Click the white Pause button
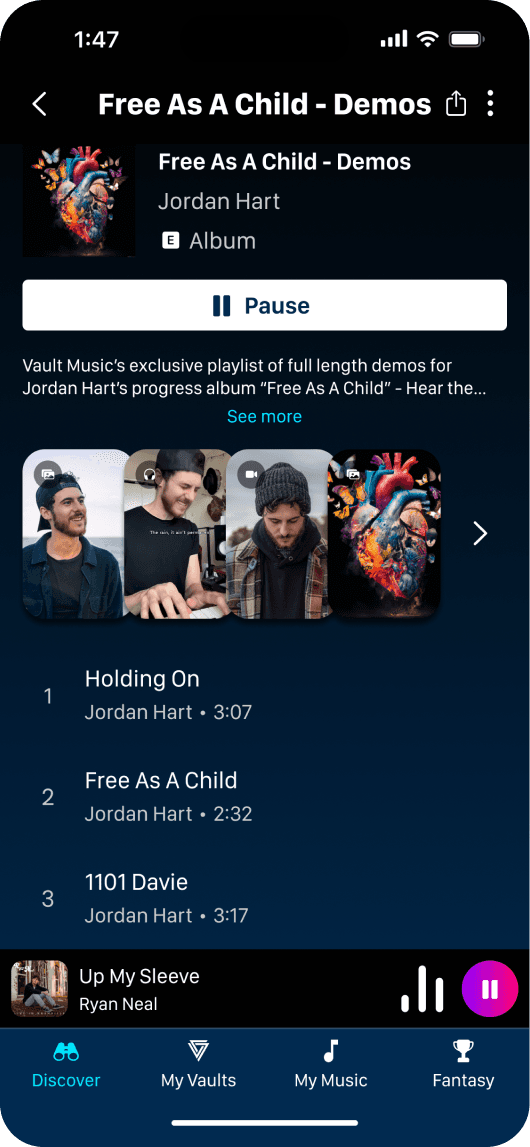Screen dimensions: 530x1147 pos(265,305)
